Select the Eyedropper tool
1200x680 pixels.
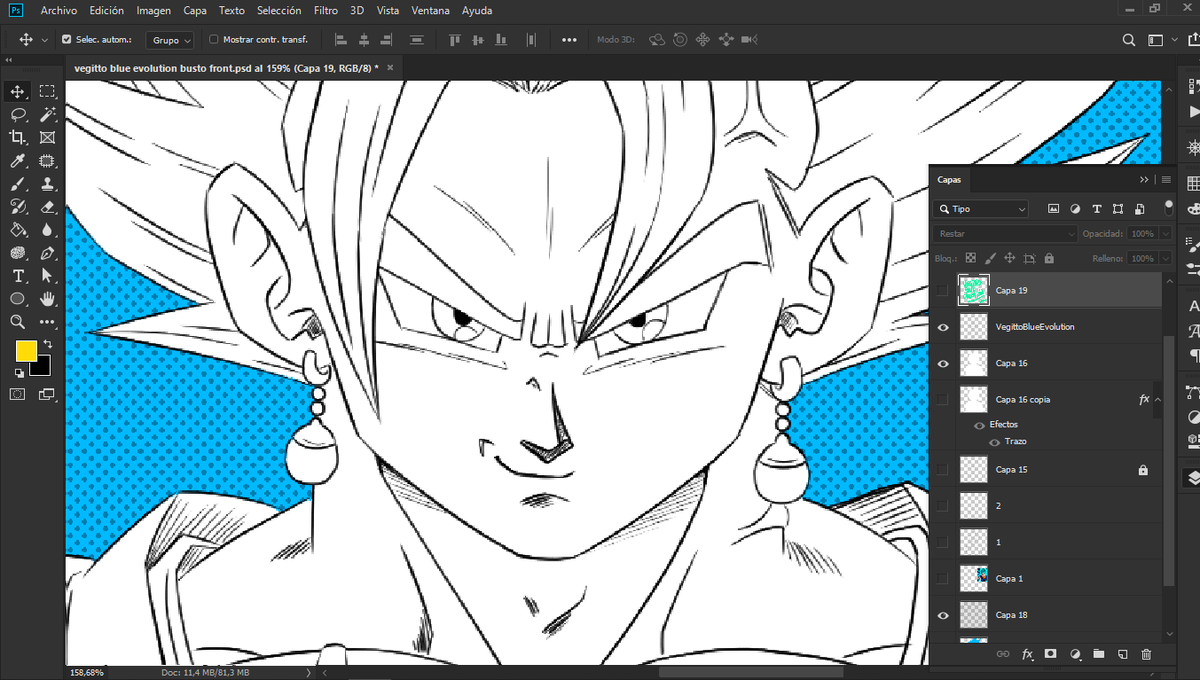pos(17,161)
